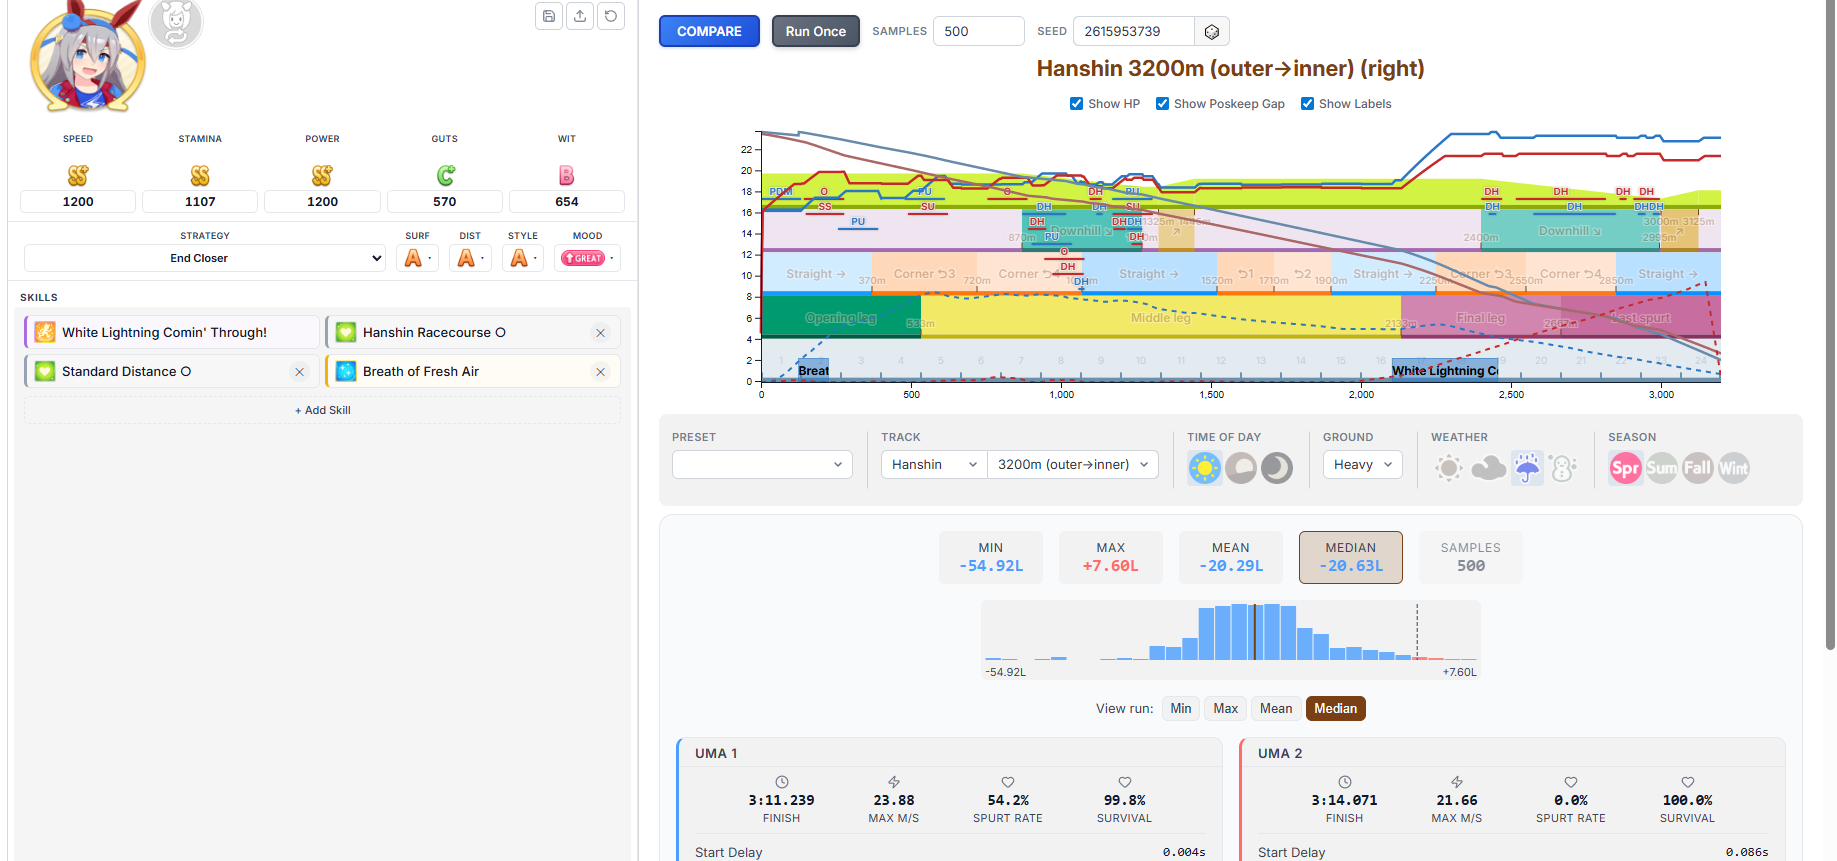Click the Standard Distance O skill icon

click(45, 371)
